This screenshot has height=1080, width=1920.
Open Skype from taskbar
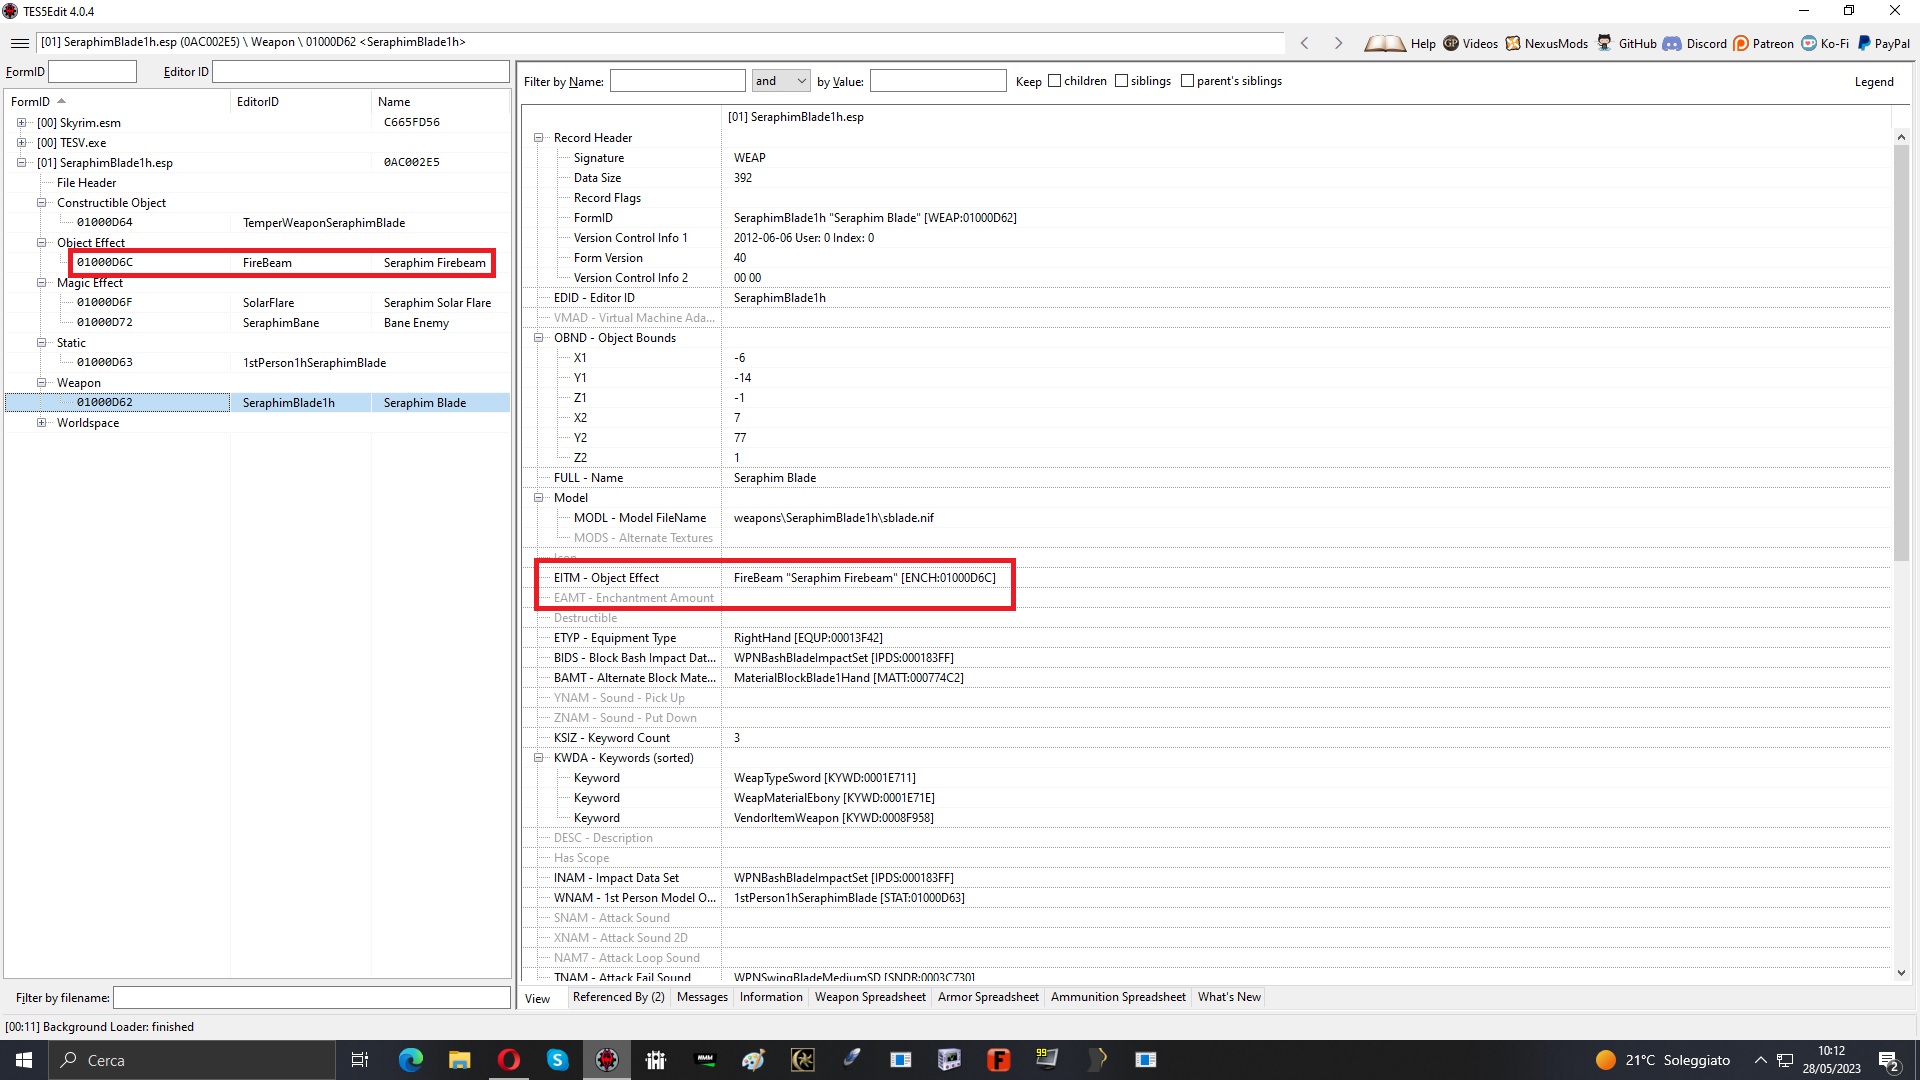(x=557, y=1060)
